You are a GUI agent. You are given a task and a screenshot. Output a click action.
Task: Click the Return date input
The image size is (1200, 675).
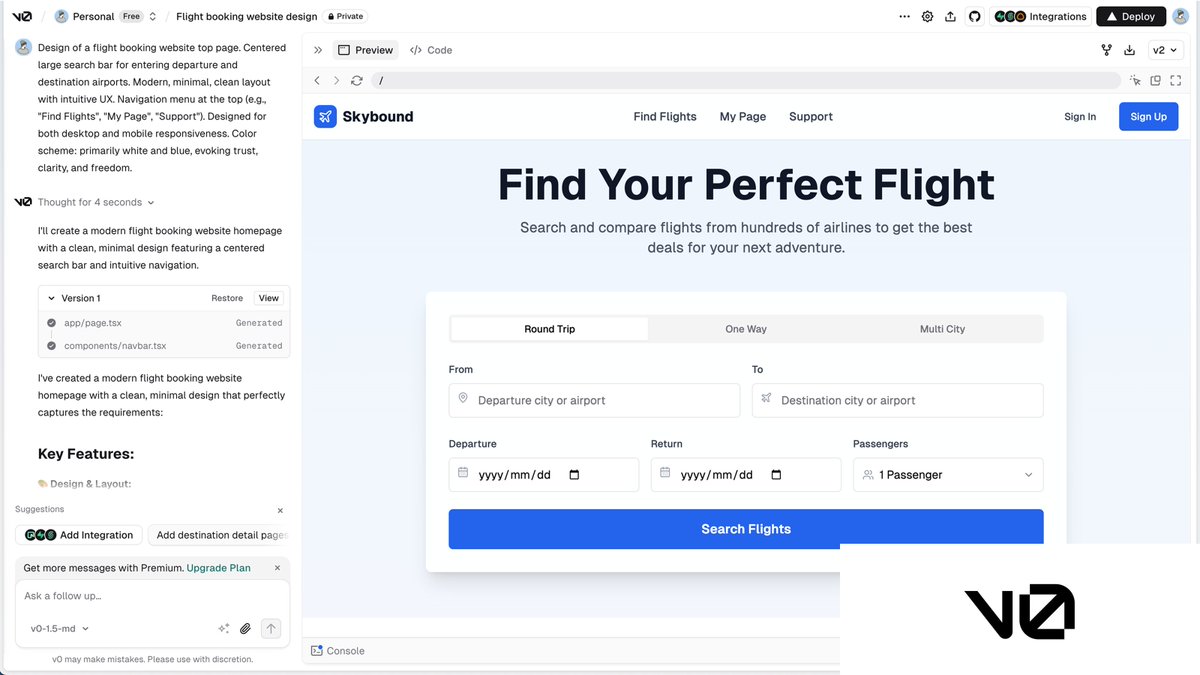[746, 475]
